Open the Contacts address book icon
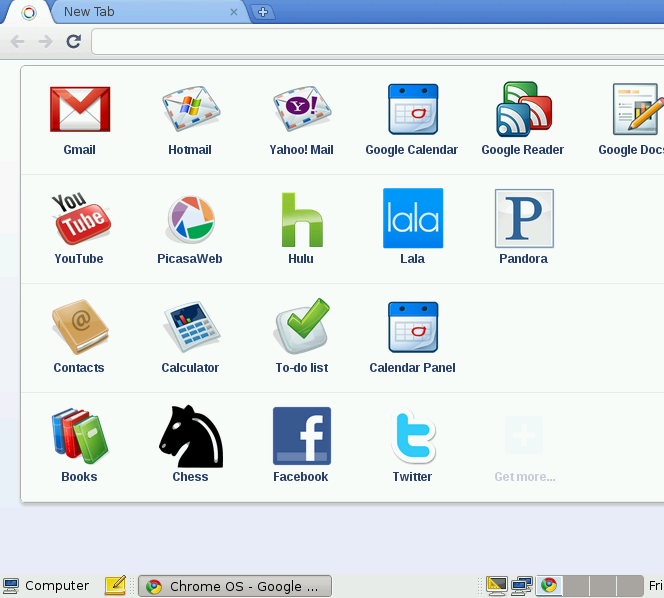Viewport: 664px width, 598px height. [80, 327]
